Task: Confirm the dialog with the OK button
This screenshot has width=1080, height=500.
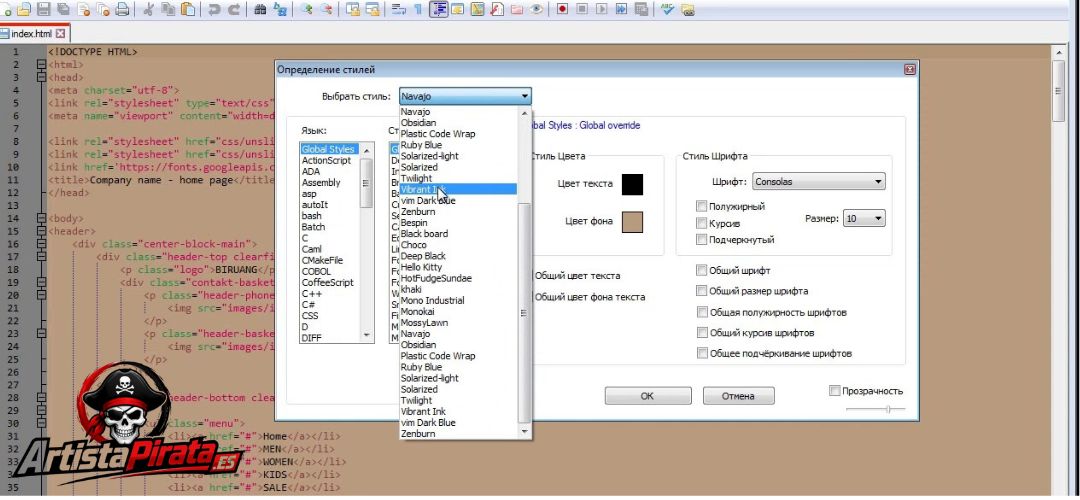Action: pos(647,396)
